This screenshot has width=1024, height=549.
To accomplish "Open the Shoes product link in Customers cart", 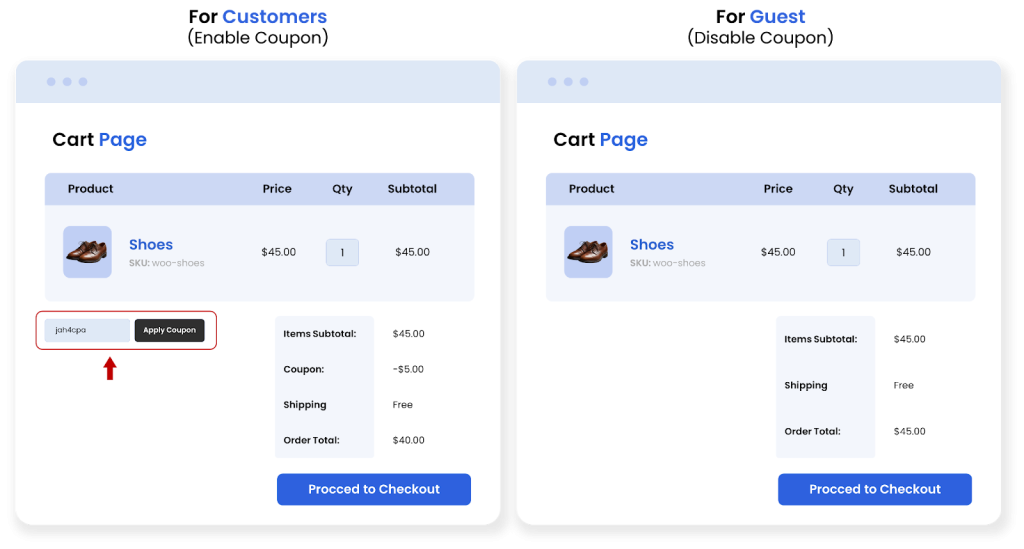I will click(151, 245).
